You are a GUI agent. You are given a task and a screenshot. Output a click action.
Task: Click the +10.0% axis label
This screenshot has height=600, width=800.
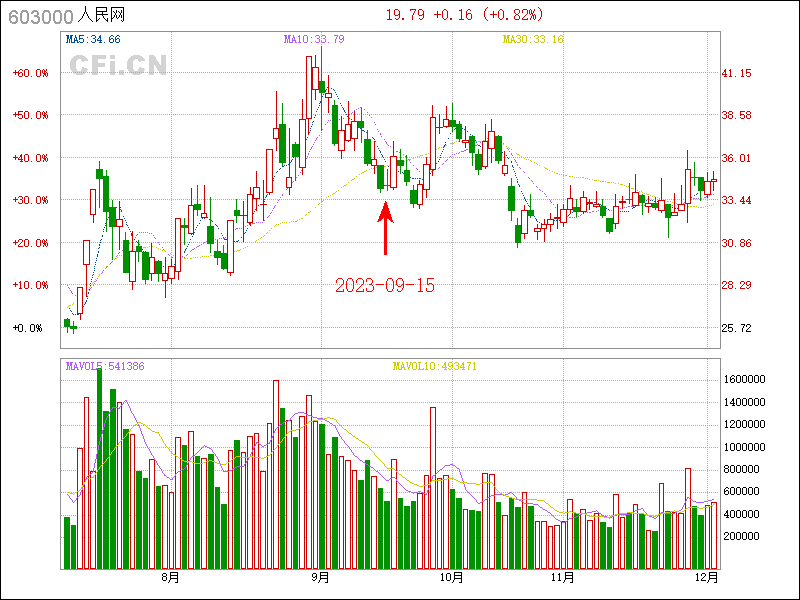tap(31, 285)
